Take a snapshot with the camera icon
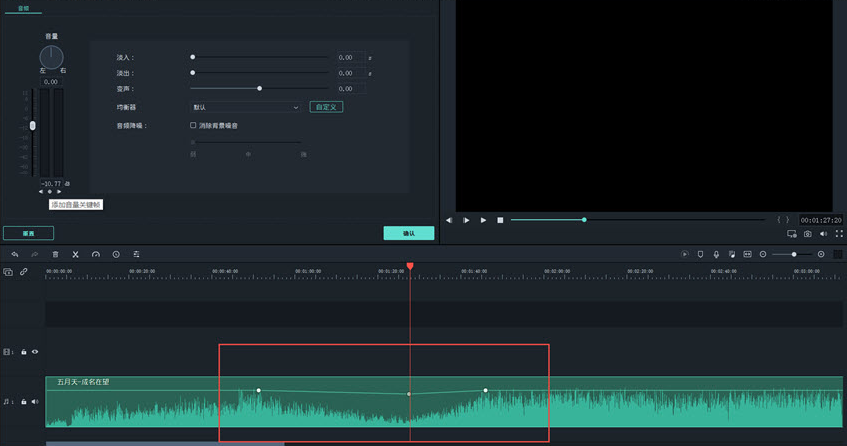847x446 pixels. click(x=807, y=234)
